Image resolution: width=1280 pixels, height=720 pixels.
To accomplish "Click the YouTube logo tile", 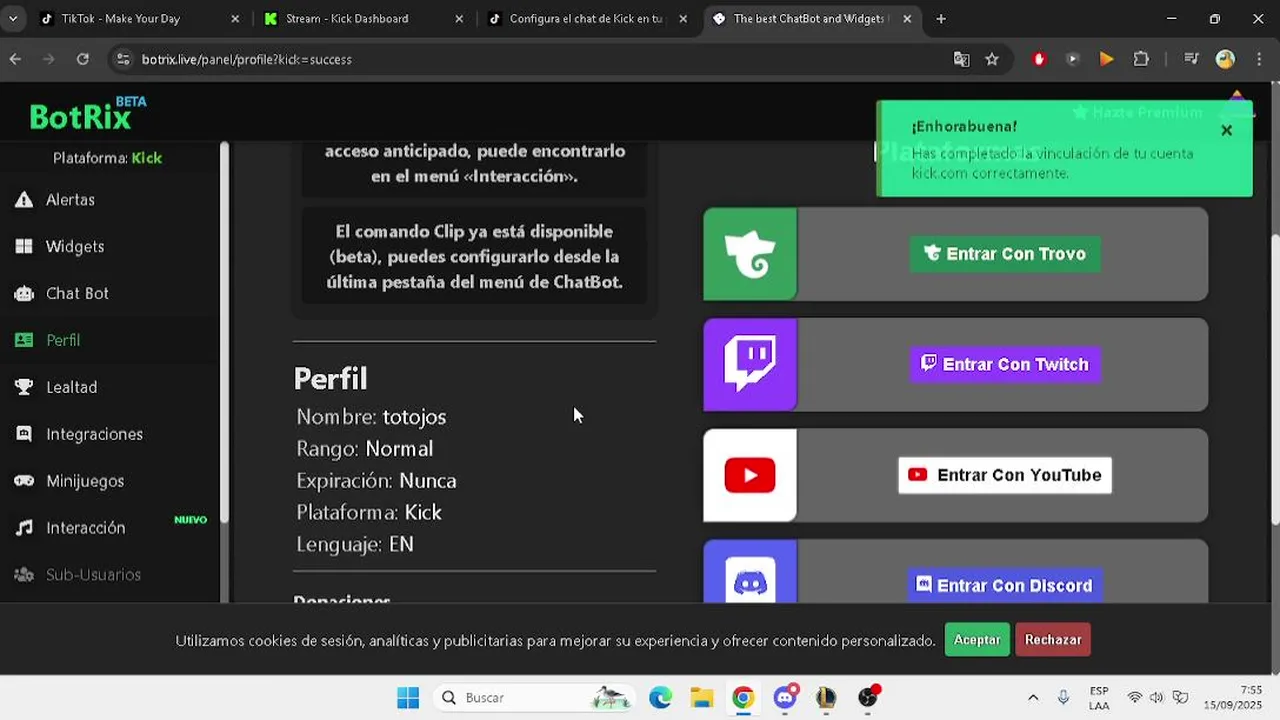I will (750, 476).
